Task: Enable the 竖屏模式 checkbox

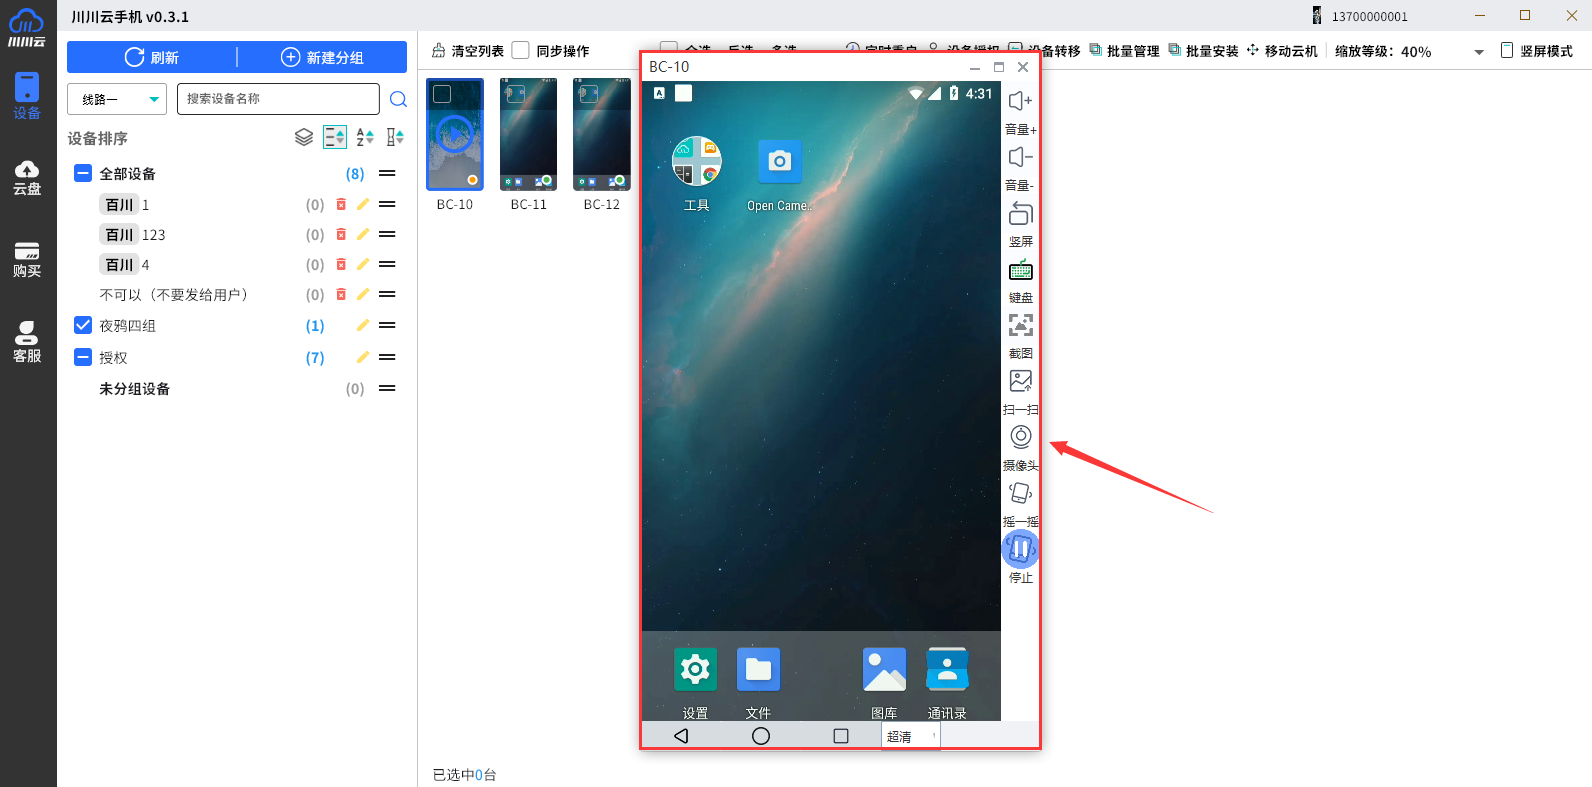Action: click(x=1507, y=50)
